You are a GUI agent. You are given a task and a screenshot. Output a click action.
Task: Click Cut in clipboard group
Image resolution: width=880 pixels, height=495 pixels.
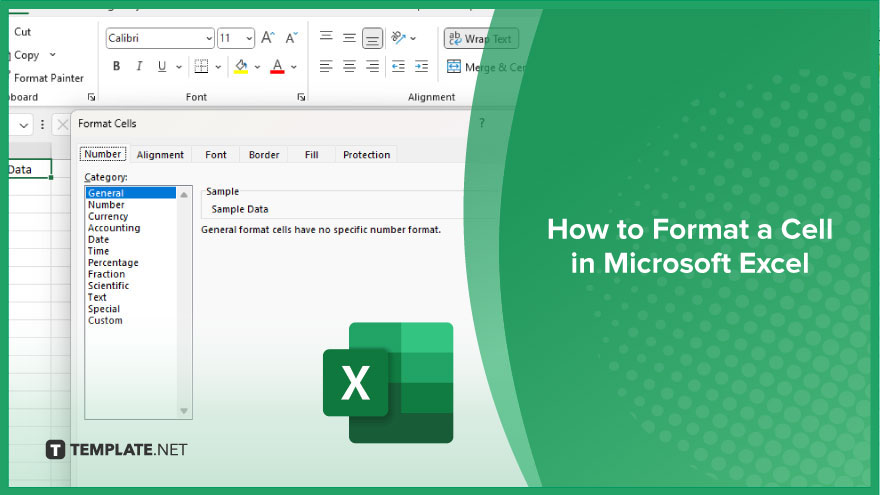point(21,32)
